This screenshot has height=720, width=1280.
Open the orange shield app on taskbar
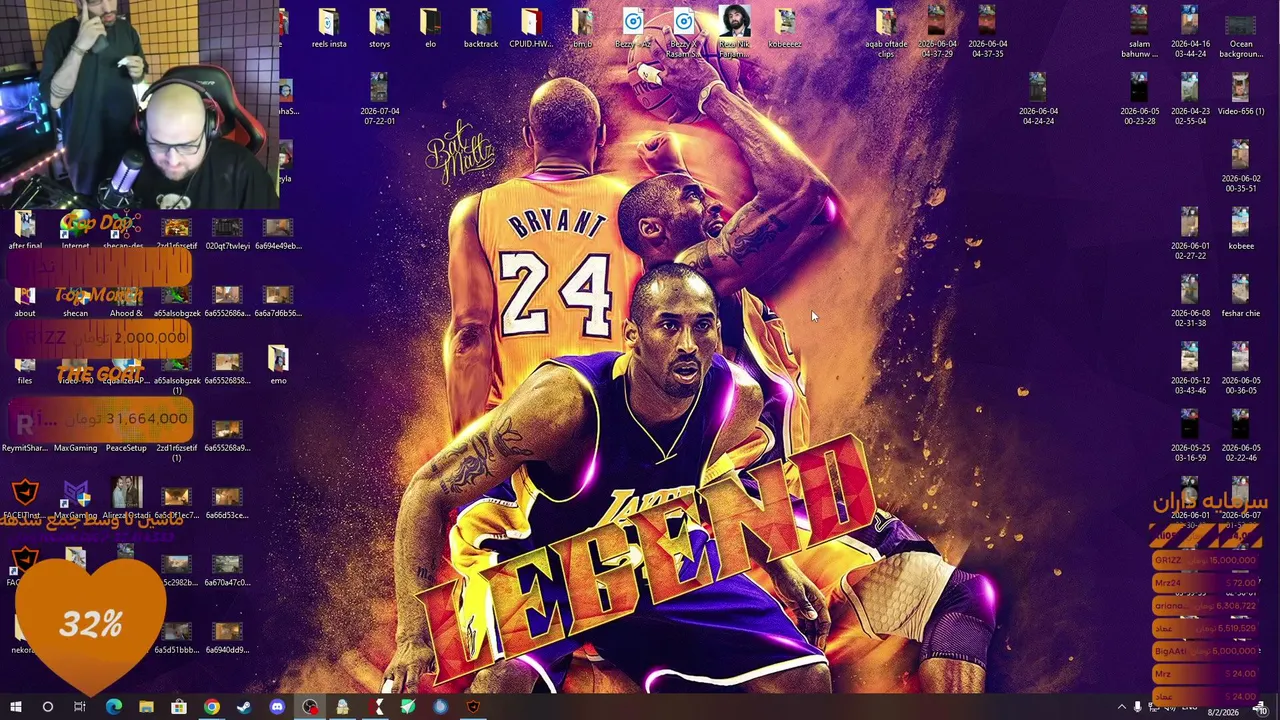(x=473, y=707)
